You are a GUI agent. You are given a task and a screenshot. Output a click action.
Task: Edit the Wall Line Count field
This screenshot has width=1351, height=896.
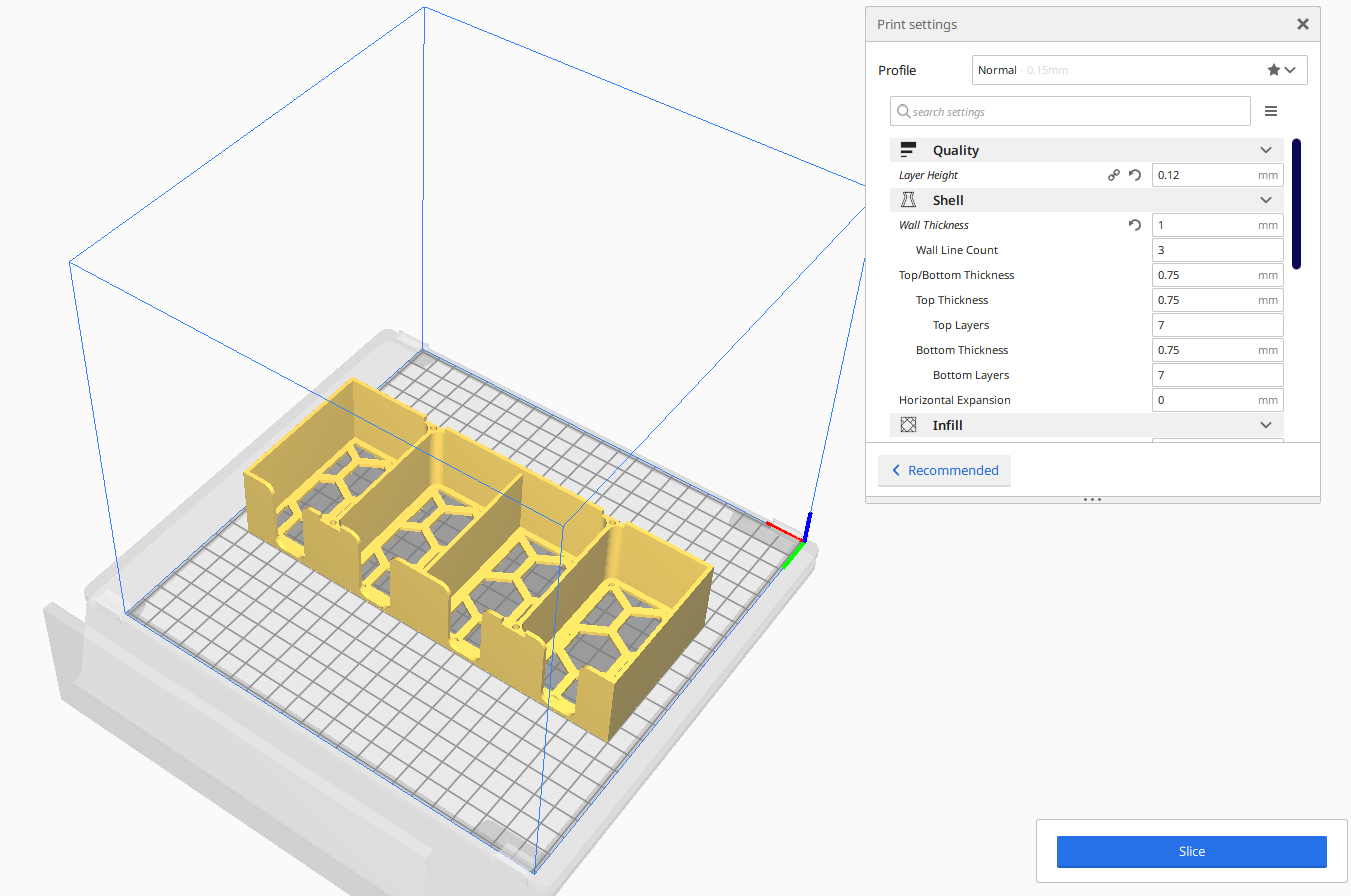1217,250
